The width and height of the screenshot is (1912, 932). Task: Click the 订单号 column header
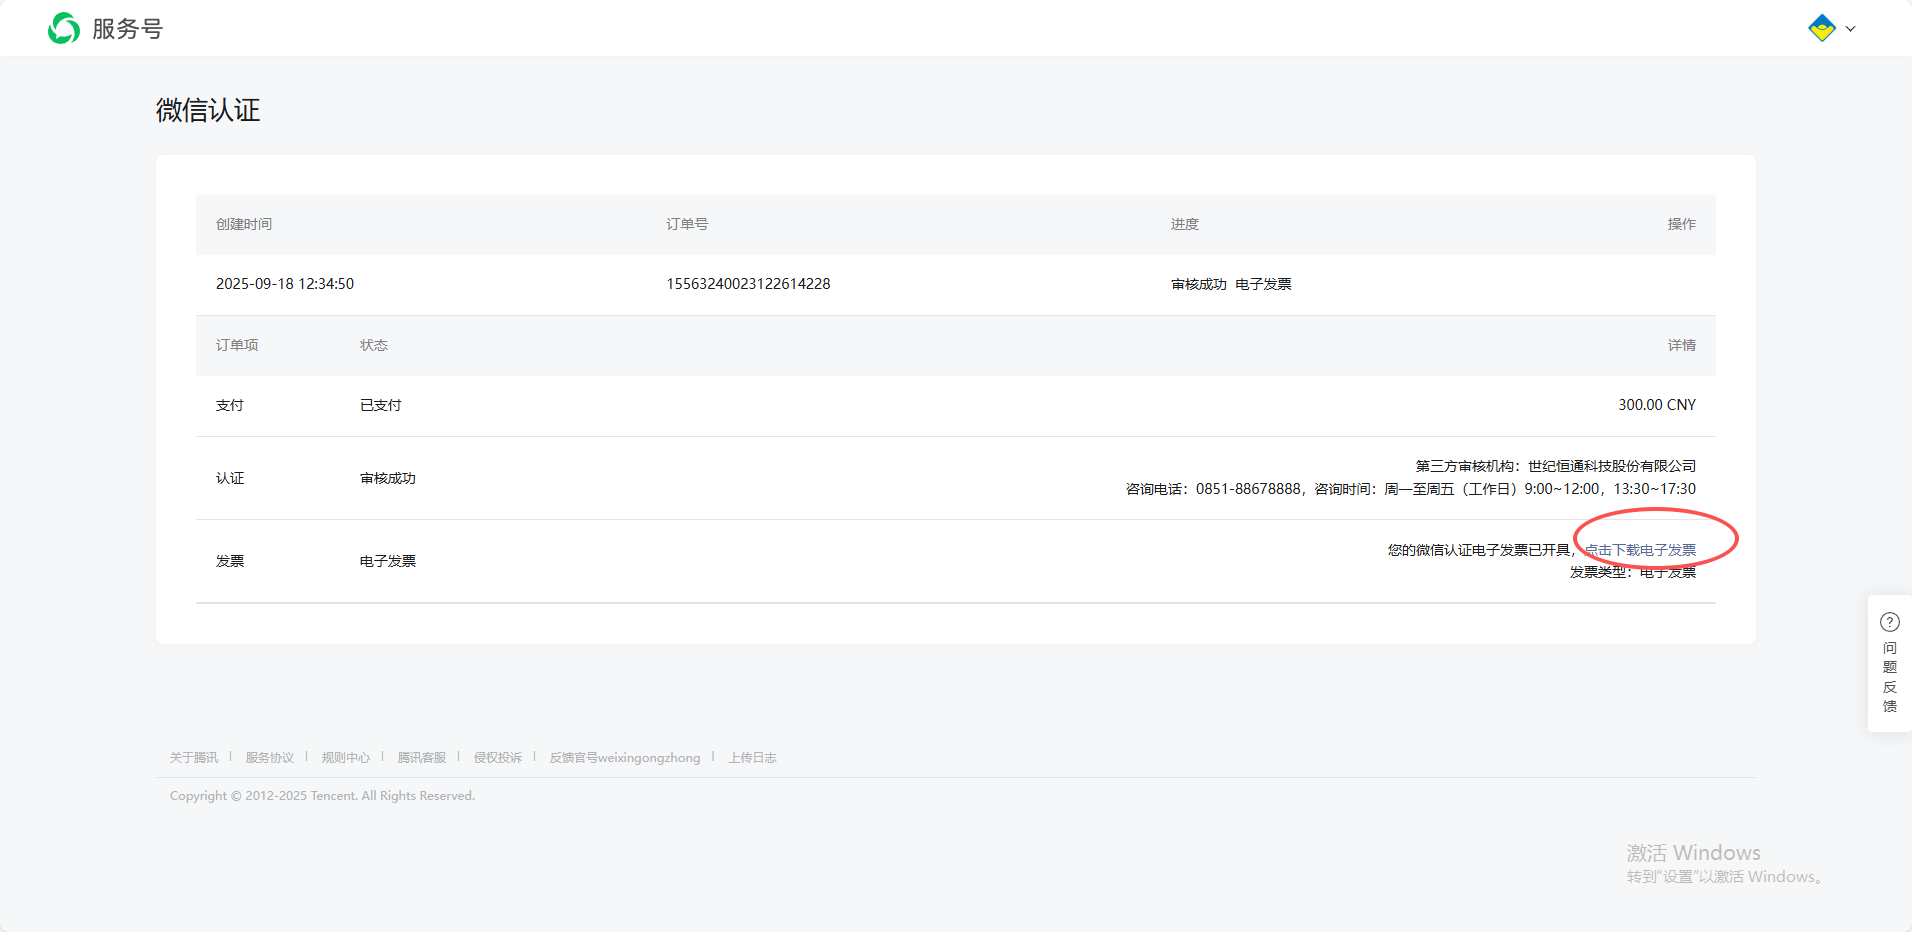point(687,224)
